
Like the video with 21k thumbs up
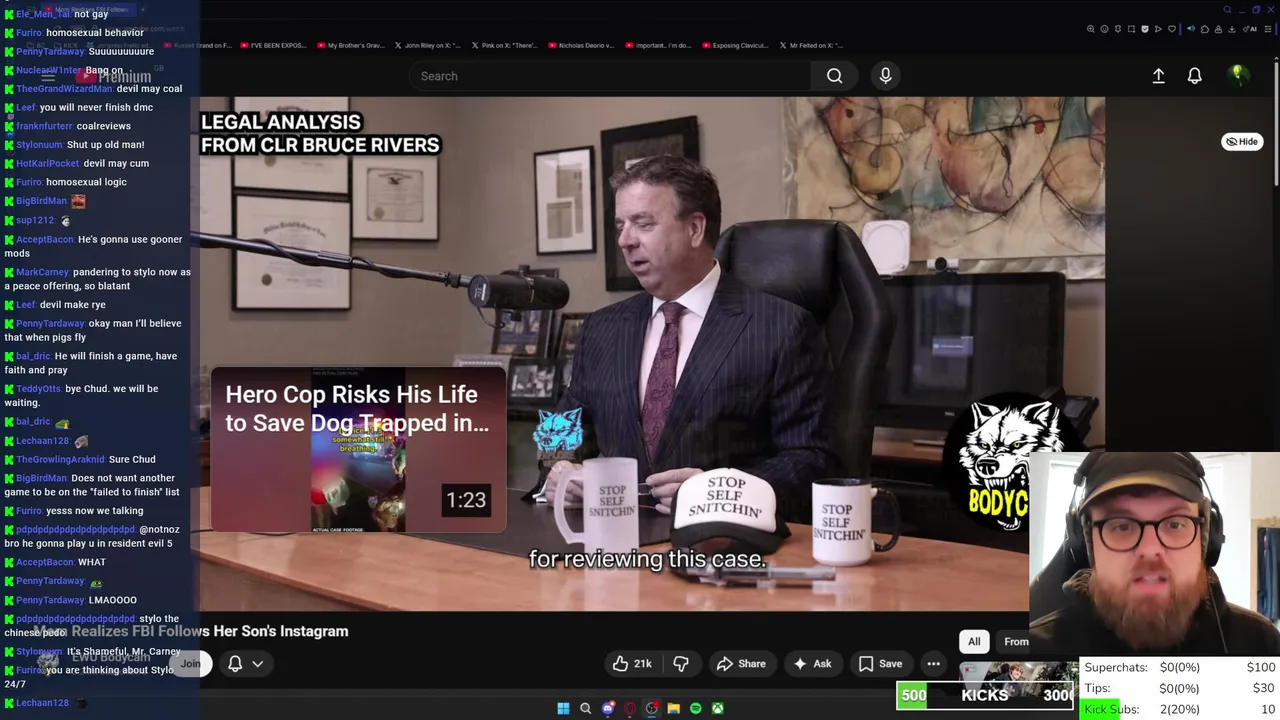[x=632, y=664]
